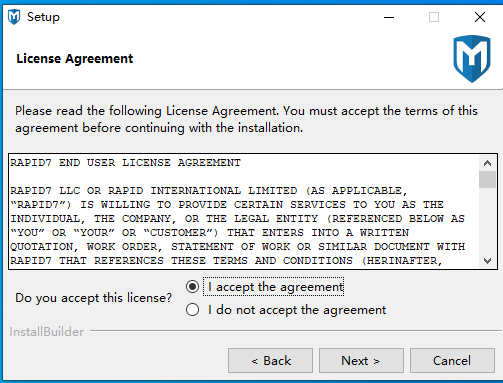
Task: Click the greyed-out maximize window icon
Action: click(434, 17)
